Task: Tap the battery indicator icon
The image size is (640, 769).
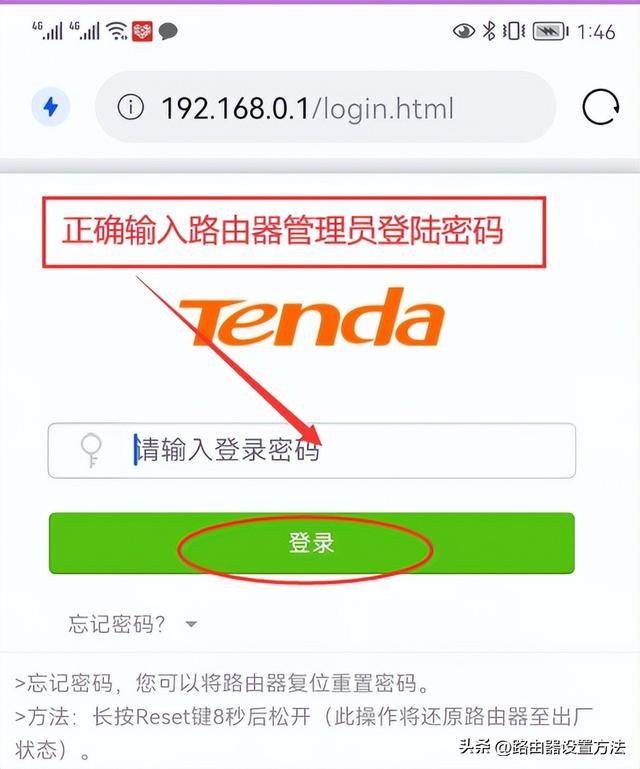Action: click(550, 32)
